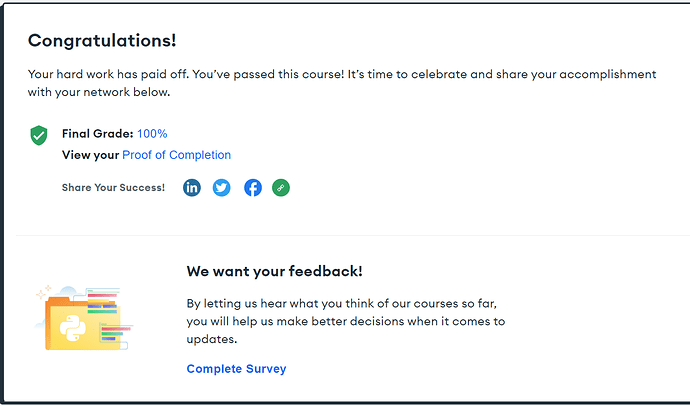Share your accomplishment on Twitter
This screenshot has width=690, height=406.
222,187
